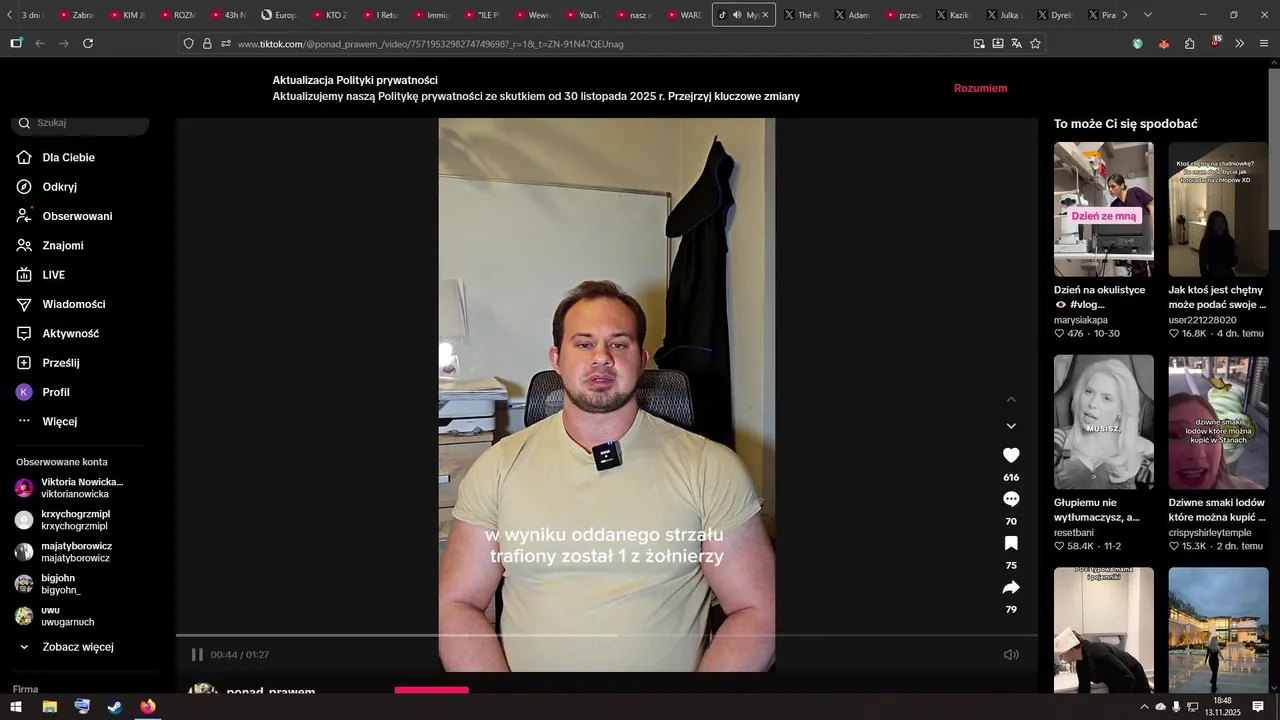Open marysiakapa profile link
This screenshot has width=1280, height=720.
pos(1081,320)
